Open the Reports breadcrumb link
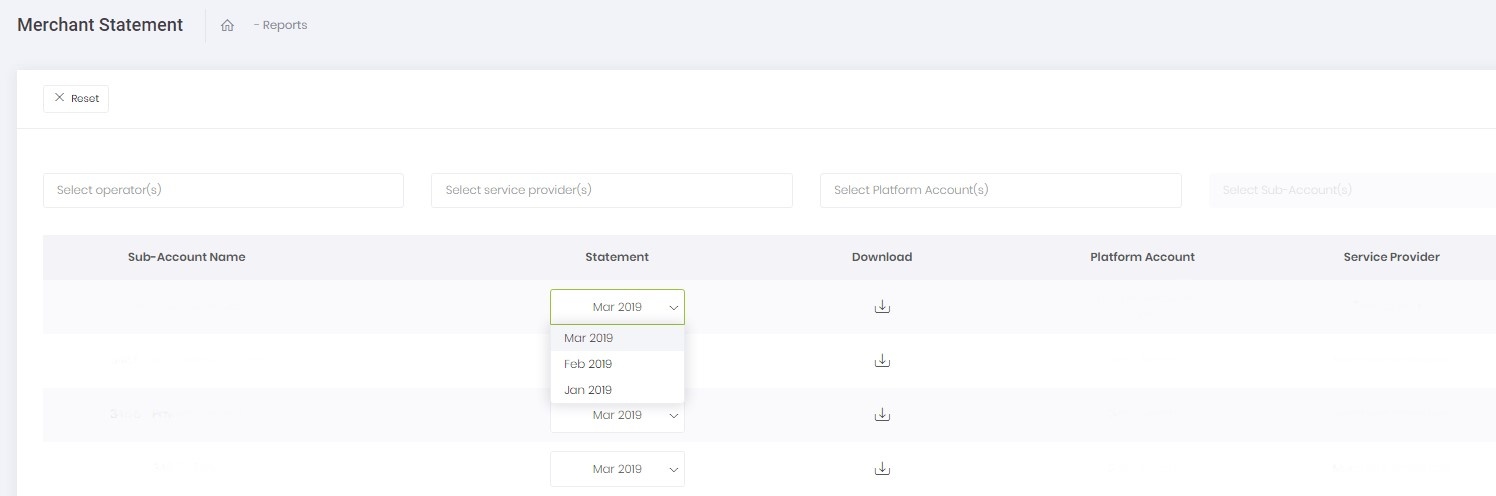The width and height of the screenshot is (1496, 496). (x=284, y=25)
